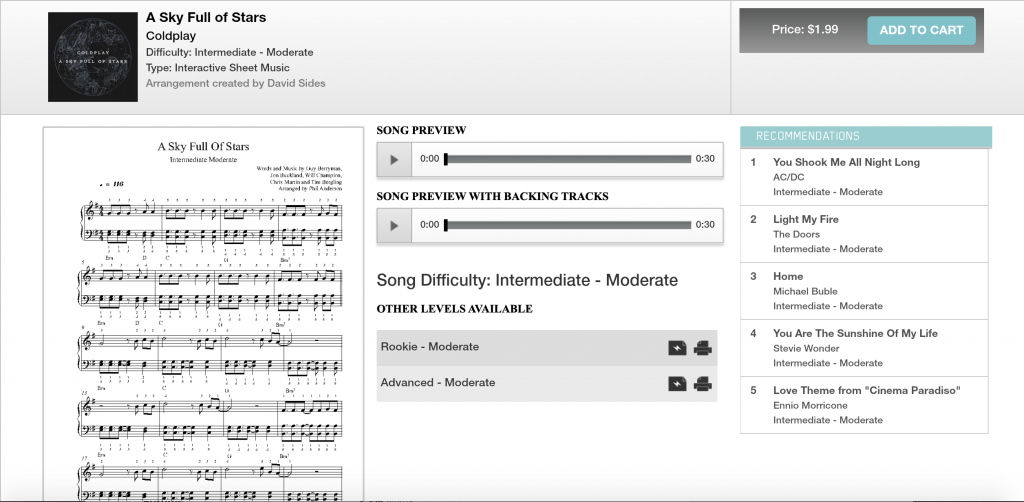Click the Recommendations header

pyautogui.click(x=866, y=136)
